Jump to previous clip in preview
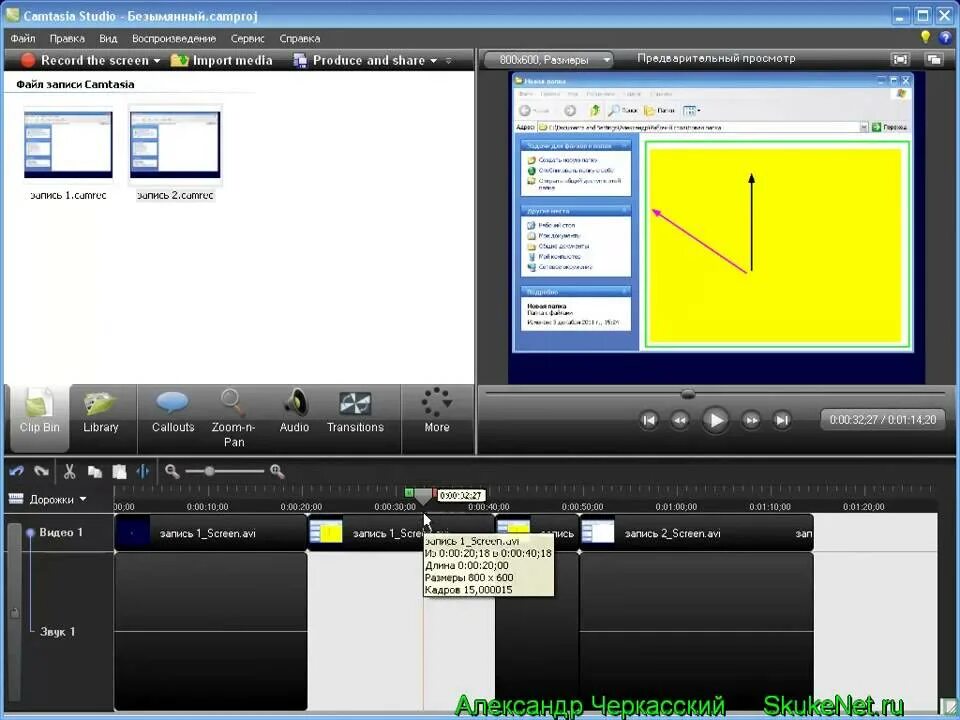The height and width of the screenshot is (720, 960). [x=648, y=420]
